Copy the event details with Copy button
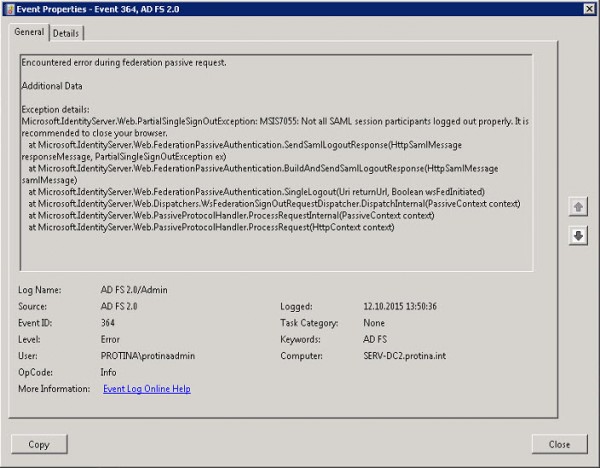Viewport: 600px width, 468px height. pos(39,444)
